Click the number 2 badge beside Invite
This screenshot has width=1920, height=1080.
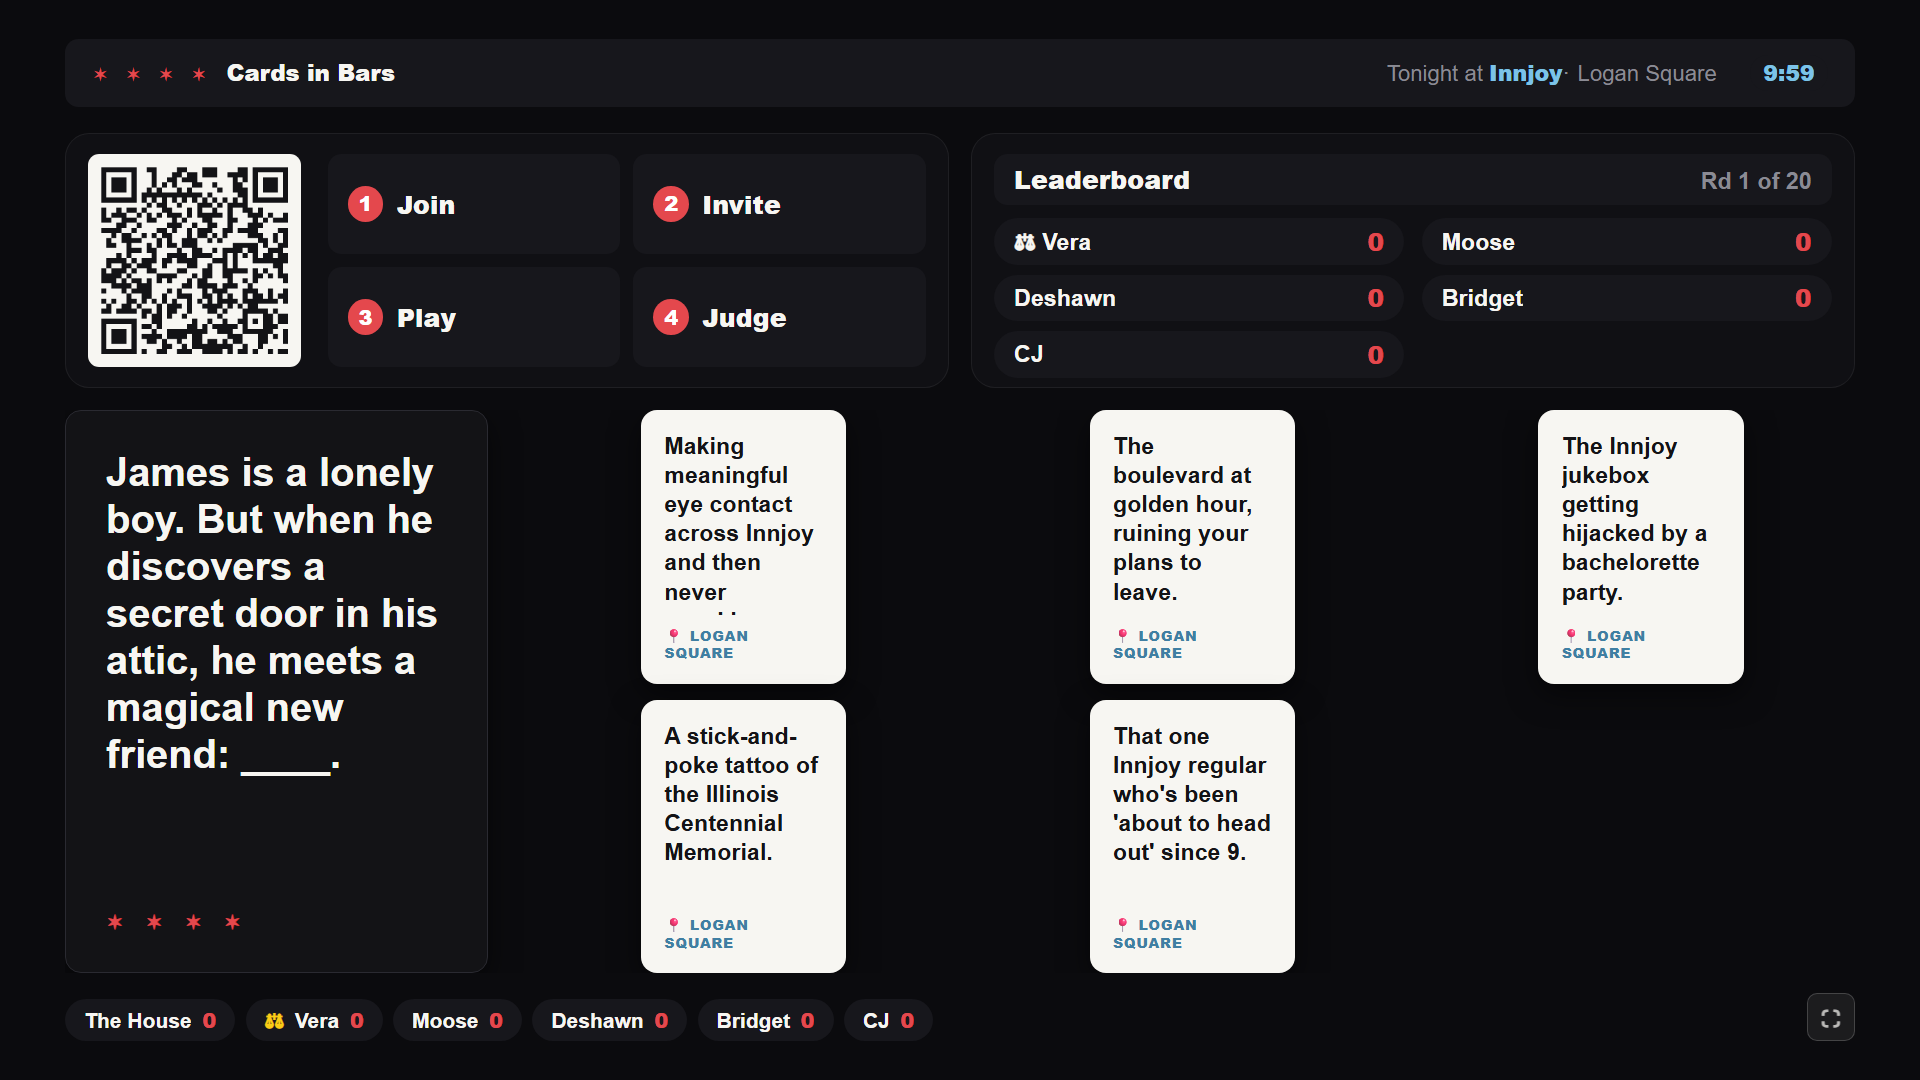tap(671, 205)
